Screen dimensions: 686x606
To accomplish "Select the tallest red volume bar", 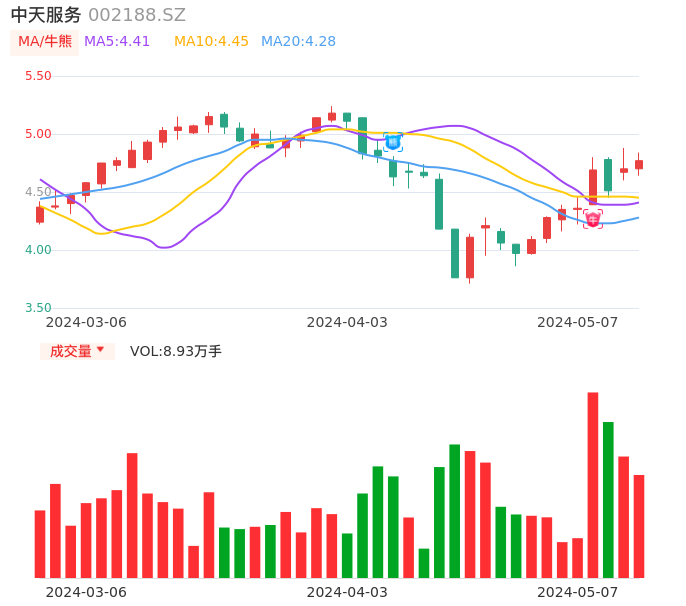I will [593, 485].
